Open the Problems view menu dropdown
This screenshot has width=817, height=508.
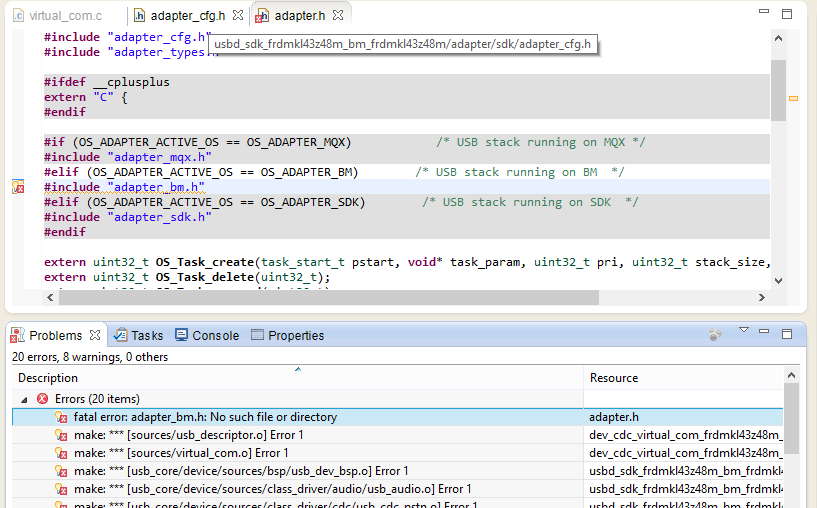click(744, 330)
